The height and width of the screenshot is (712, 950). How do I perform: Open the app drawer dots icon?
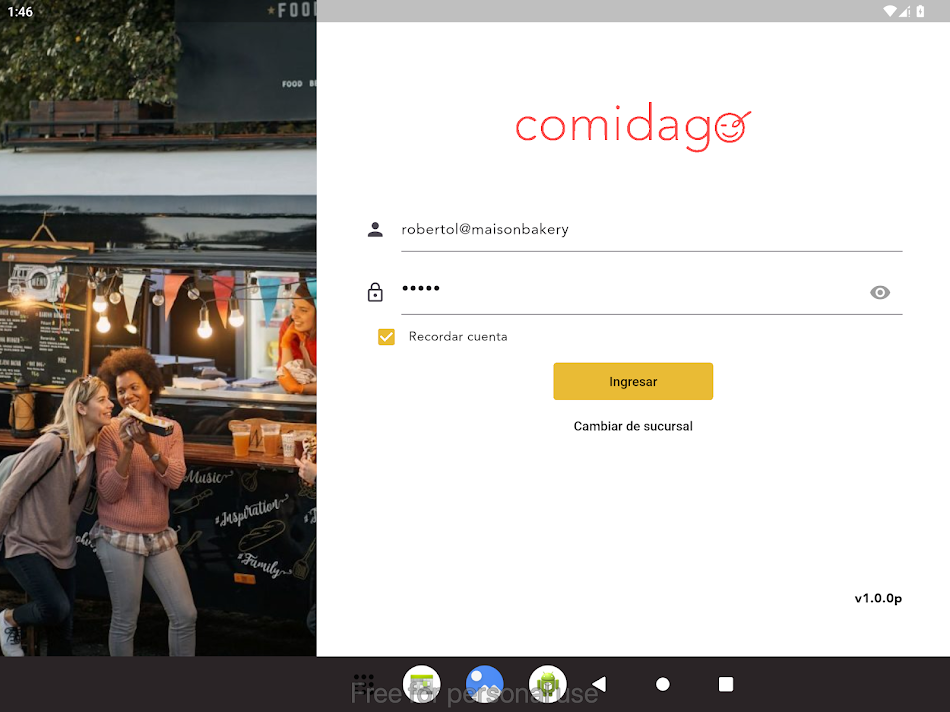point(364,683)
